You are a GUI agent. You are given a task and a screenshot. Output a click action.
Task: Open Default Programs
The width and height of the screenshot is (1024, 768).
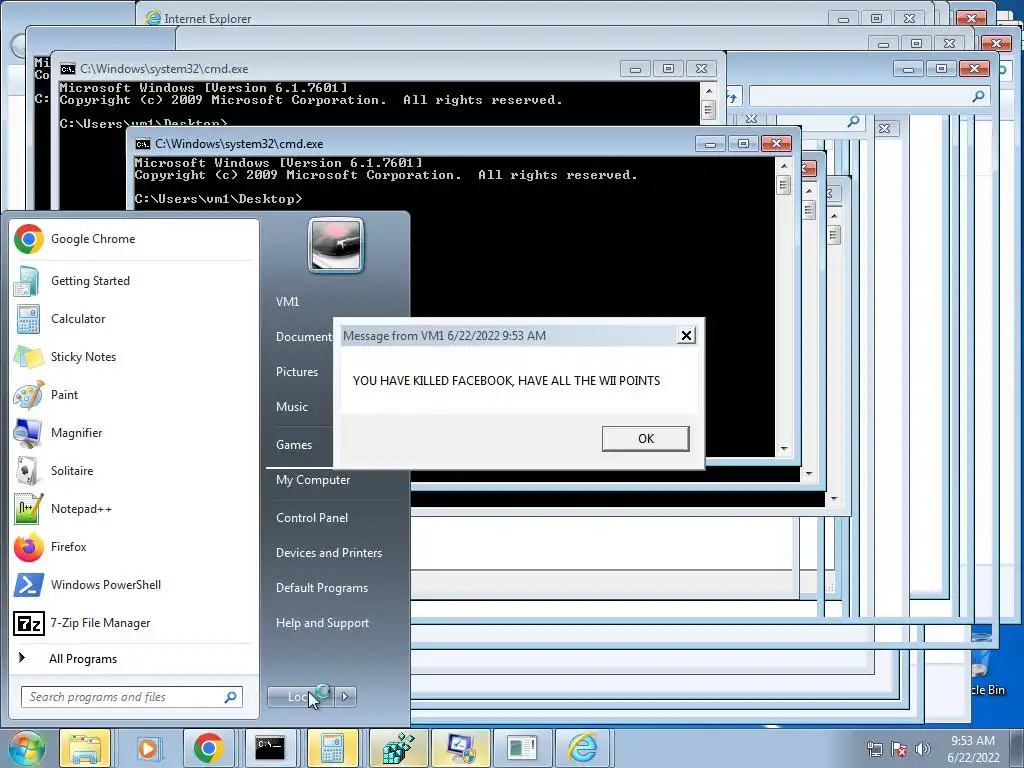pyautogui.click(x=322, y=588)
